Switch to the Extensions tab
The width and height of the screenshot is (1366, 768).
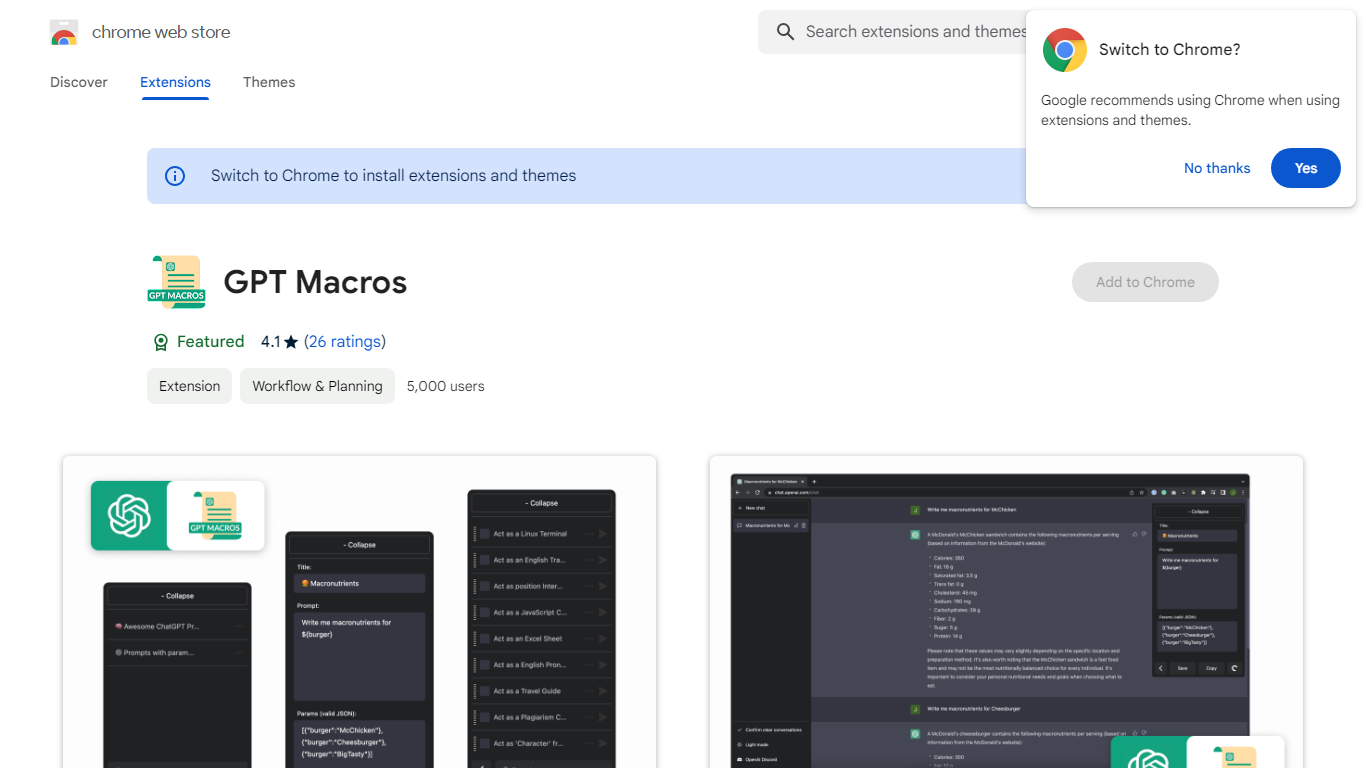pyautogui.click(x=175, y=82)
